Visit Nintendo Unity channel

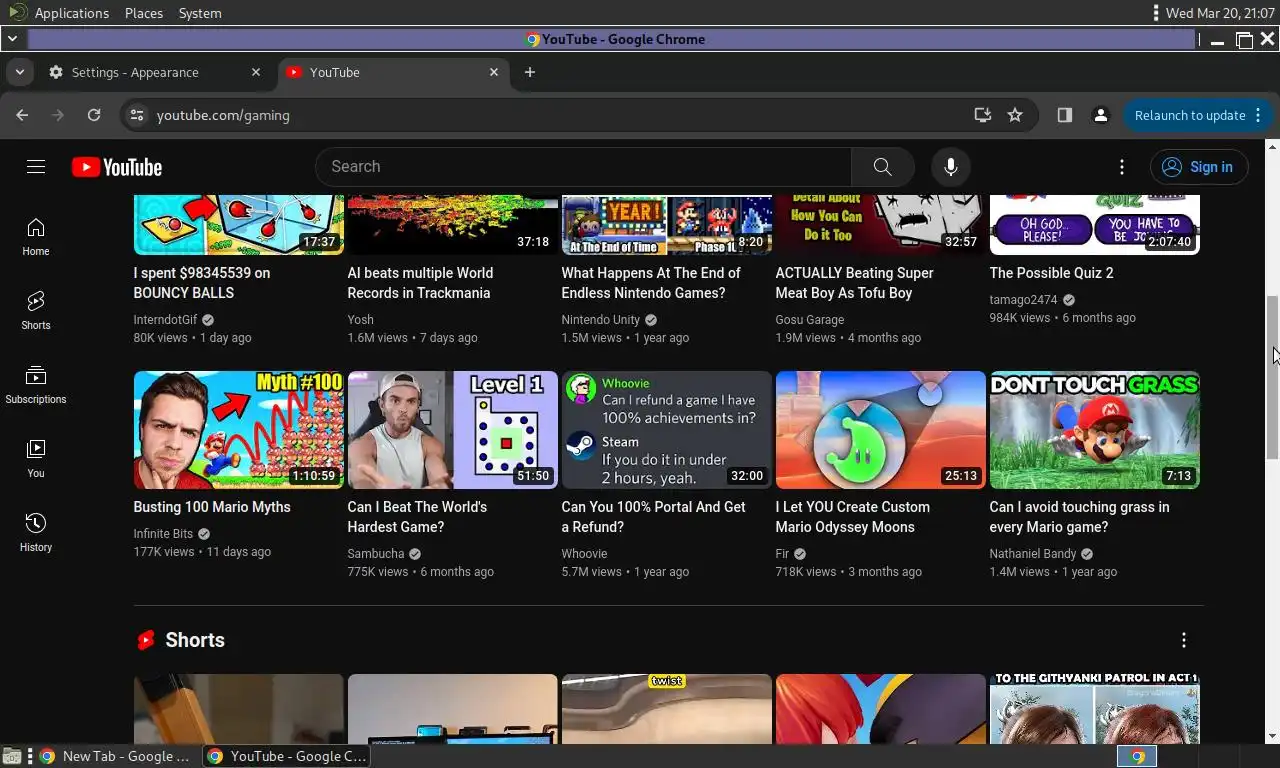600,320
